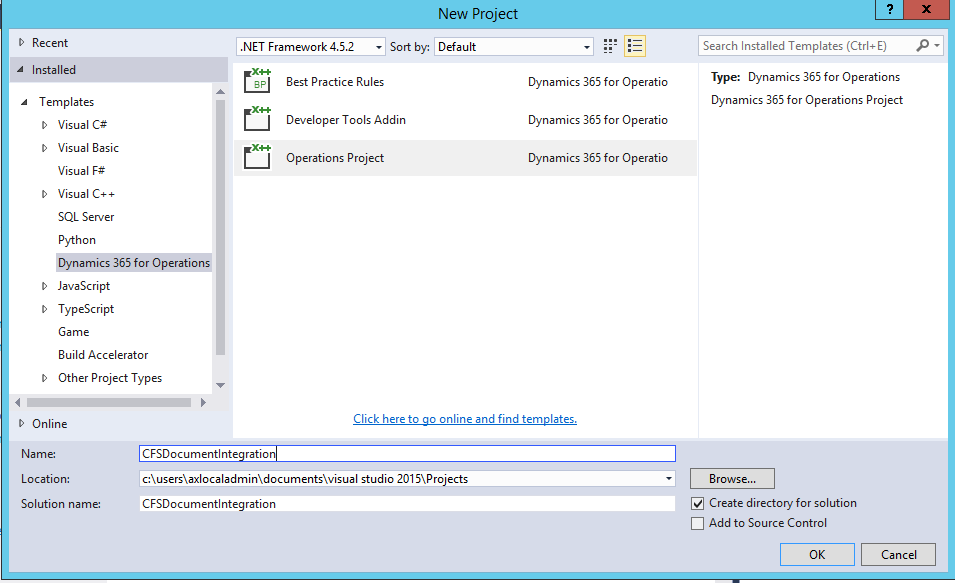This screenshot has height=583, width=955.
Task: Click the horizontal scrollbar thumb in tree
Action: tap(109, 402)
